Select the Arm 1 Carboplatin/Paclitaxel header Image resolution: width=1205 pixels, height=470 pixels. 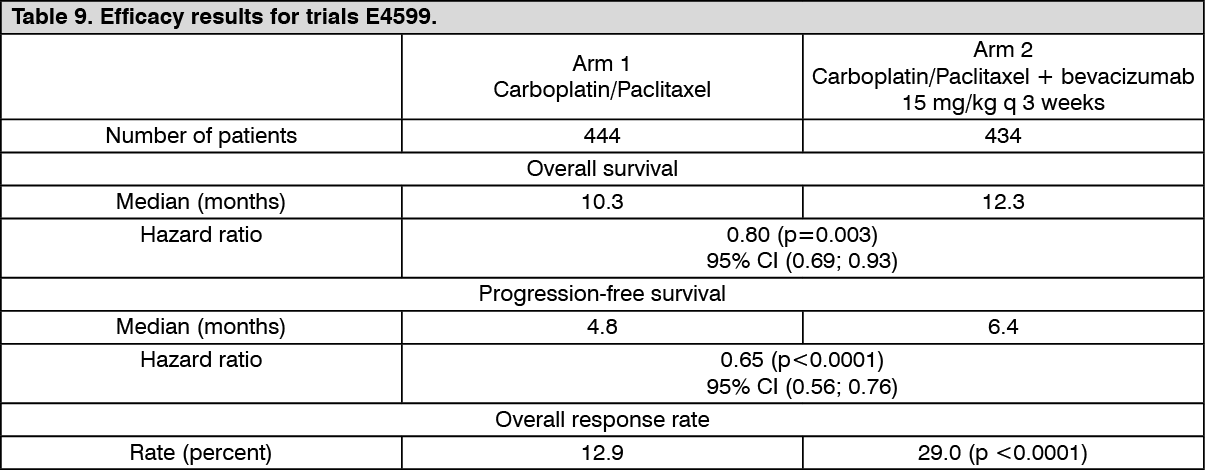(x=602, y=77)
